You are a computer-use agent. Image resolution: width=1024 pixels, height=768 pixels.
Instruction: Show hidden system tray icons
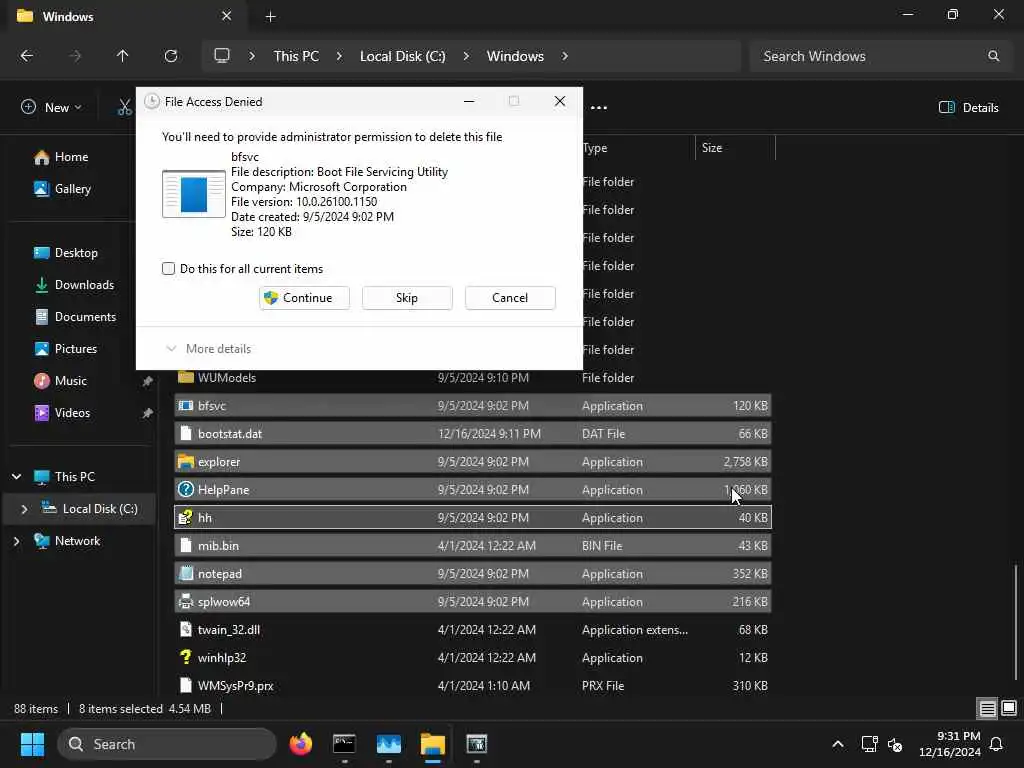(838, 744)
